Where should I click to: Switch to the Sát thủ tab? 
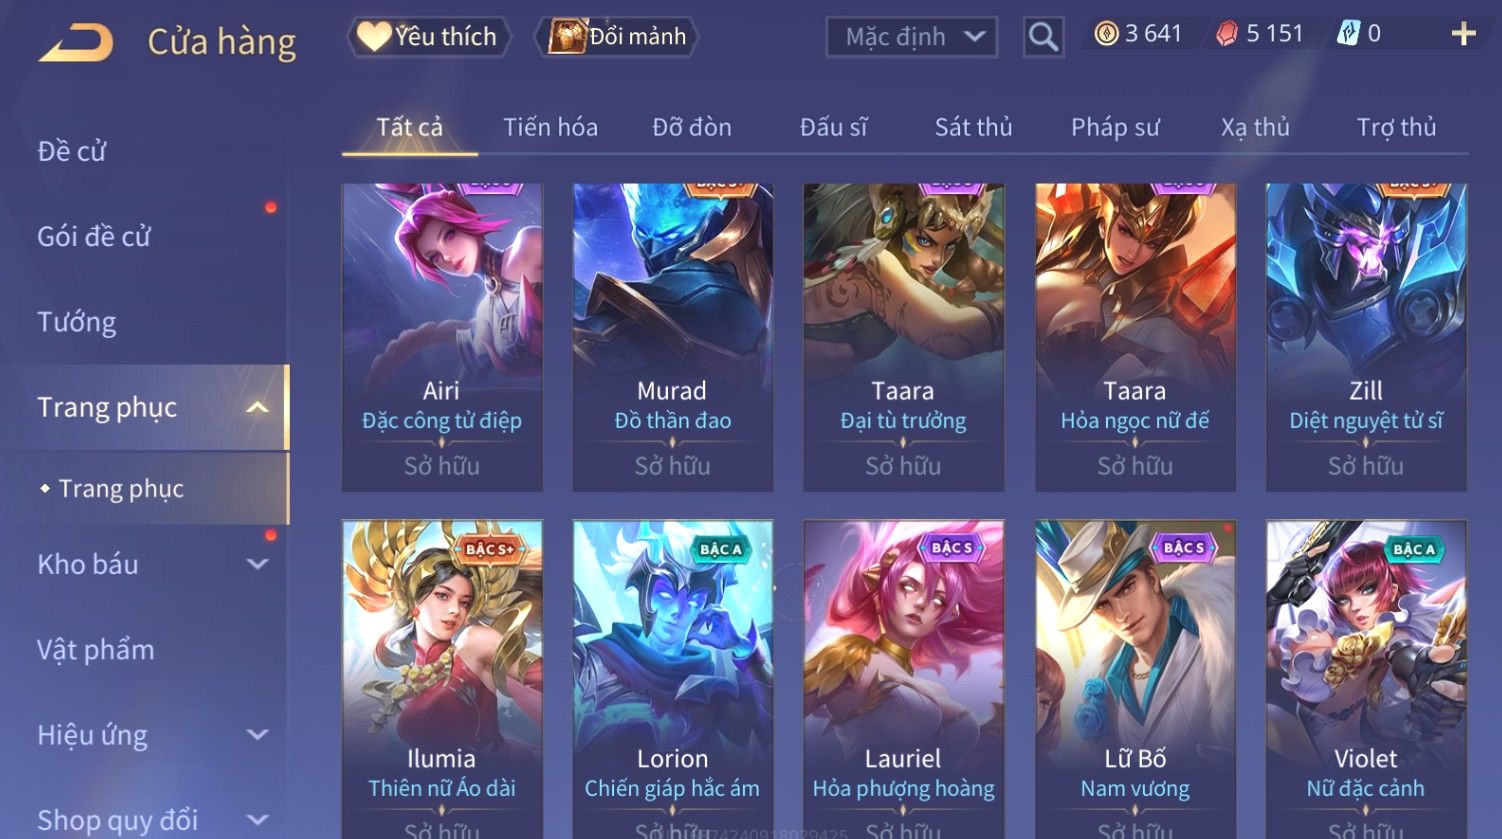point(973,127)
